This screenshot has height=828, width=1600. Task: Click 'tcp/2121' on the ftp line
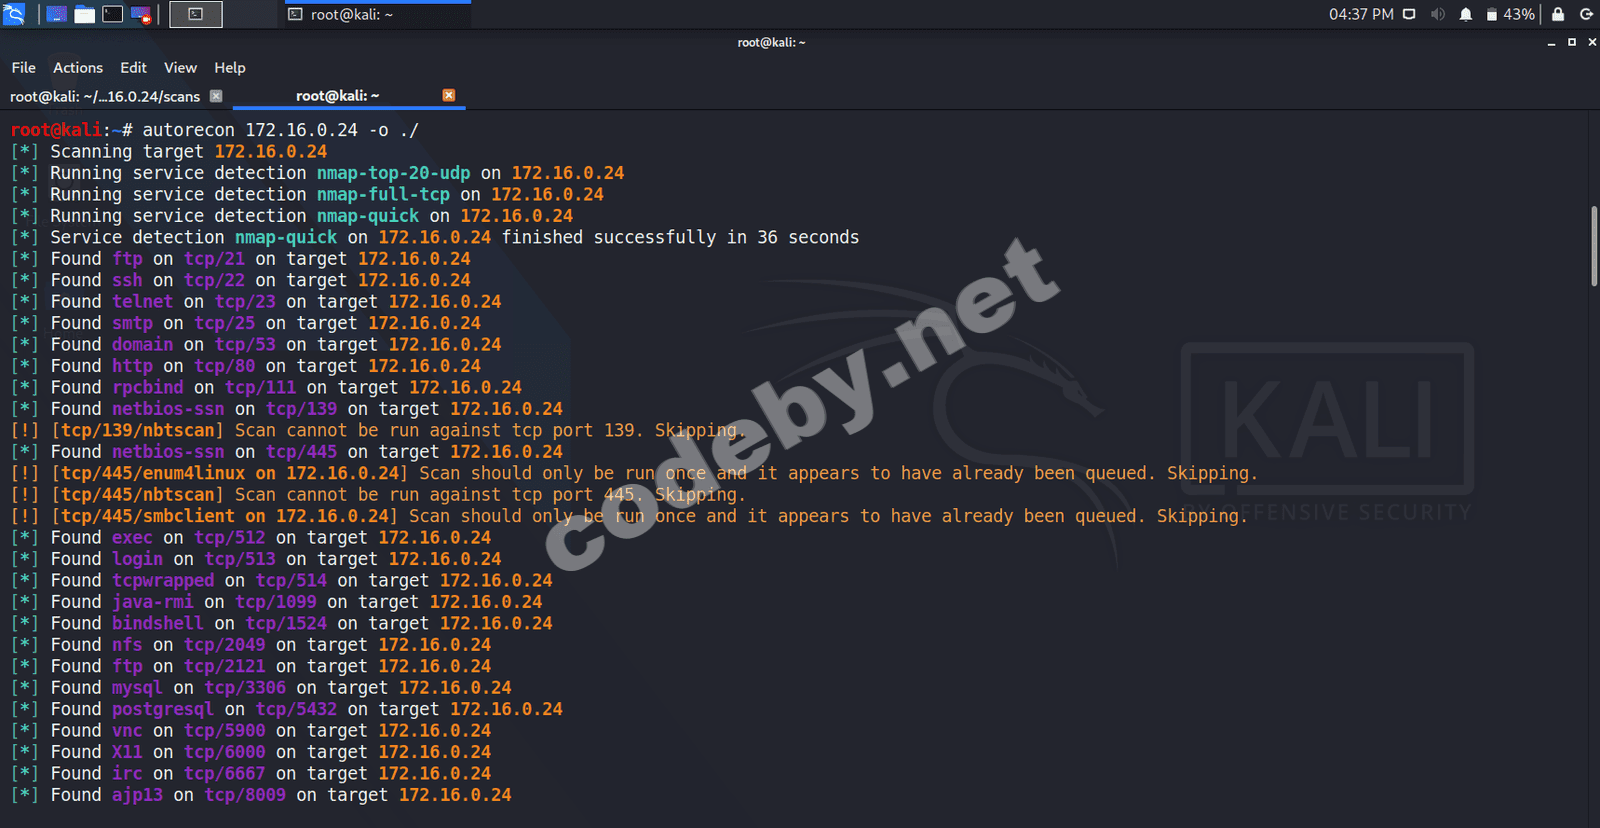(224, 666)
